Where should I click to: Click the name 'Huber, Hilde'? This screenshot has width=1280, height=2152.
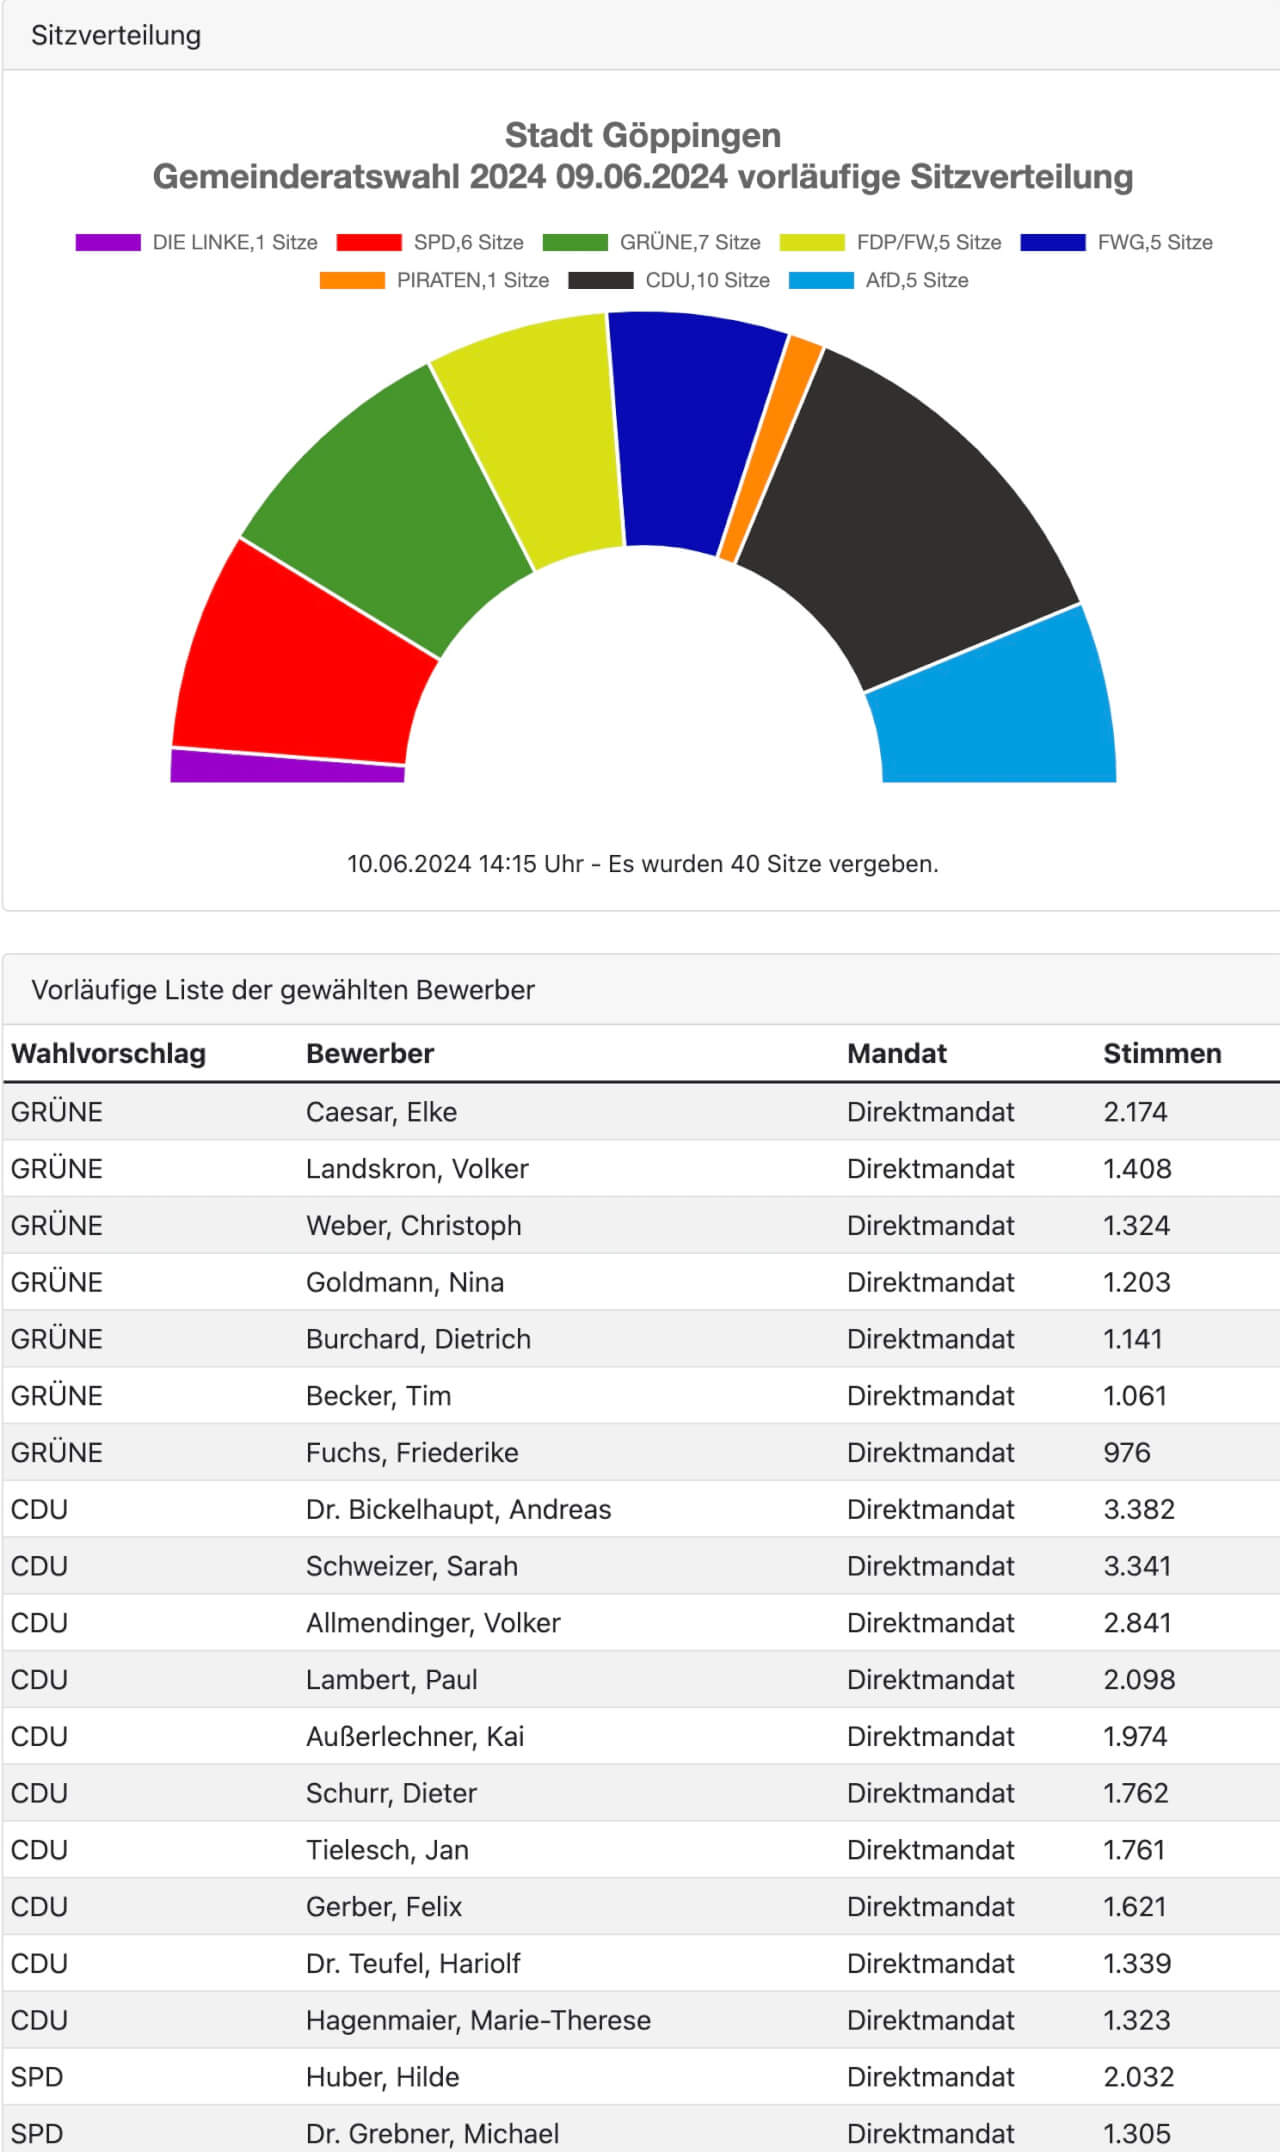click(382, 2077)
